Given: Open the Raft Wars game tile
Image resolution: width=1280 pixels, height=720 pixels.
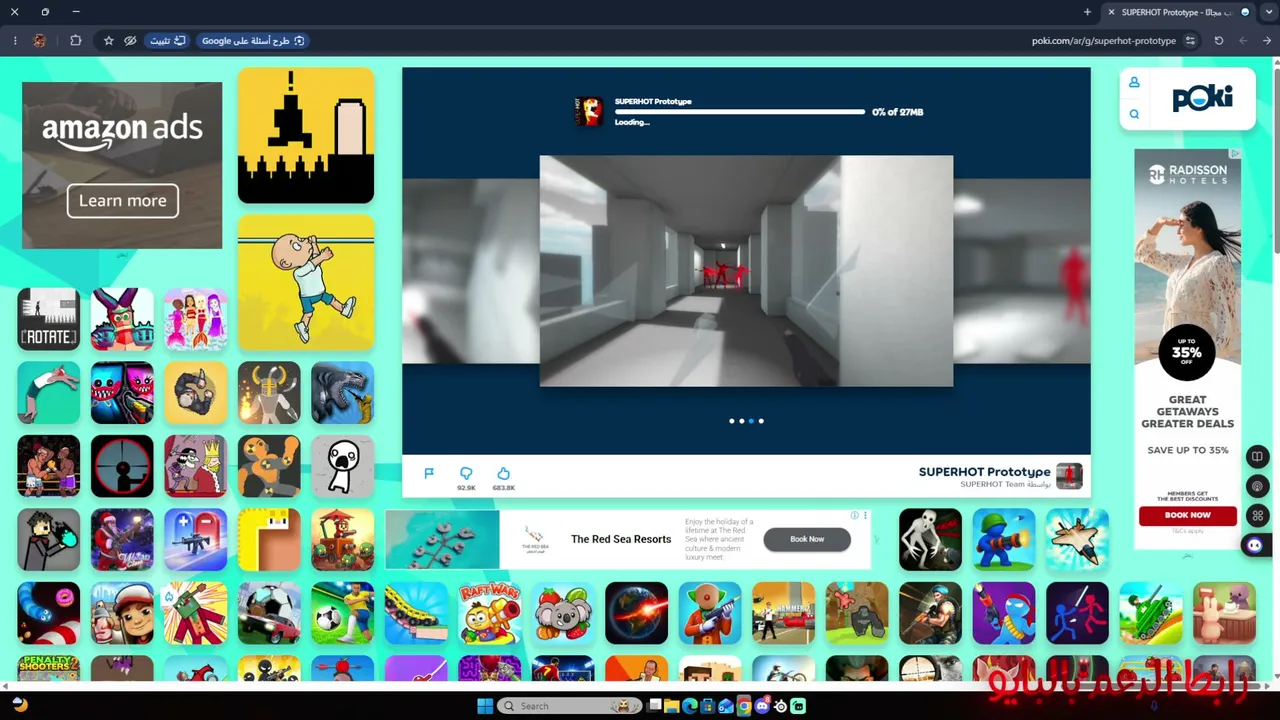Looking at the screenshot, I should pos(490,613).
